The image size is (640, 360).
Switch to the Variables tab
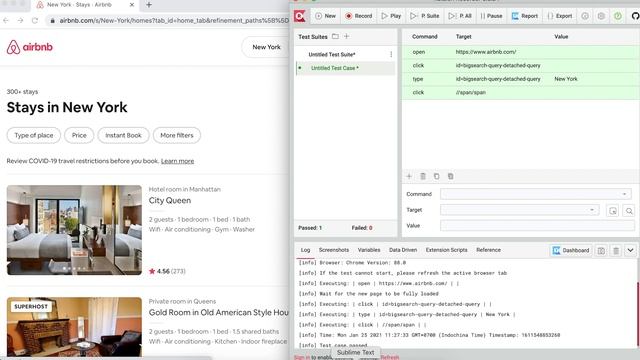pyautogui.click(x=369, y=250)
